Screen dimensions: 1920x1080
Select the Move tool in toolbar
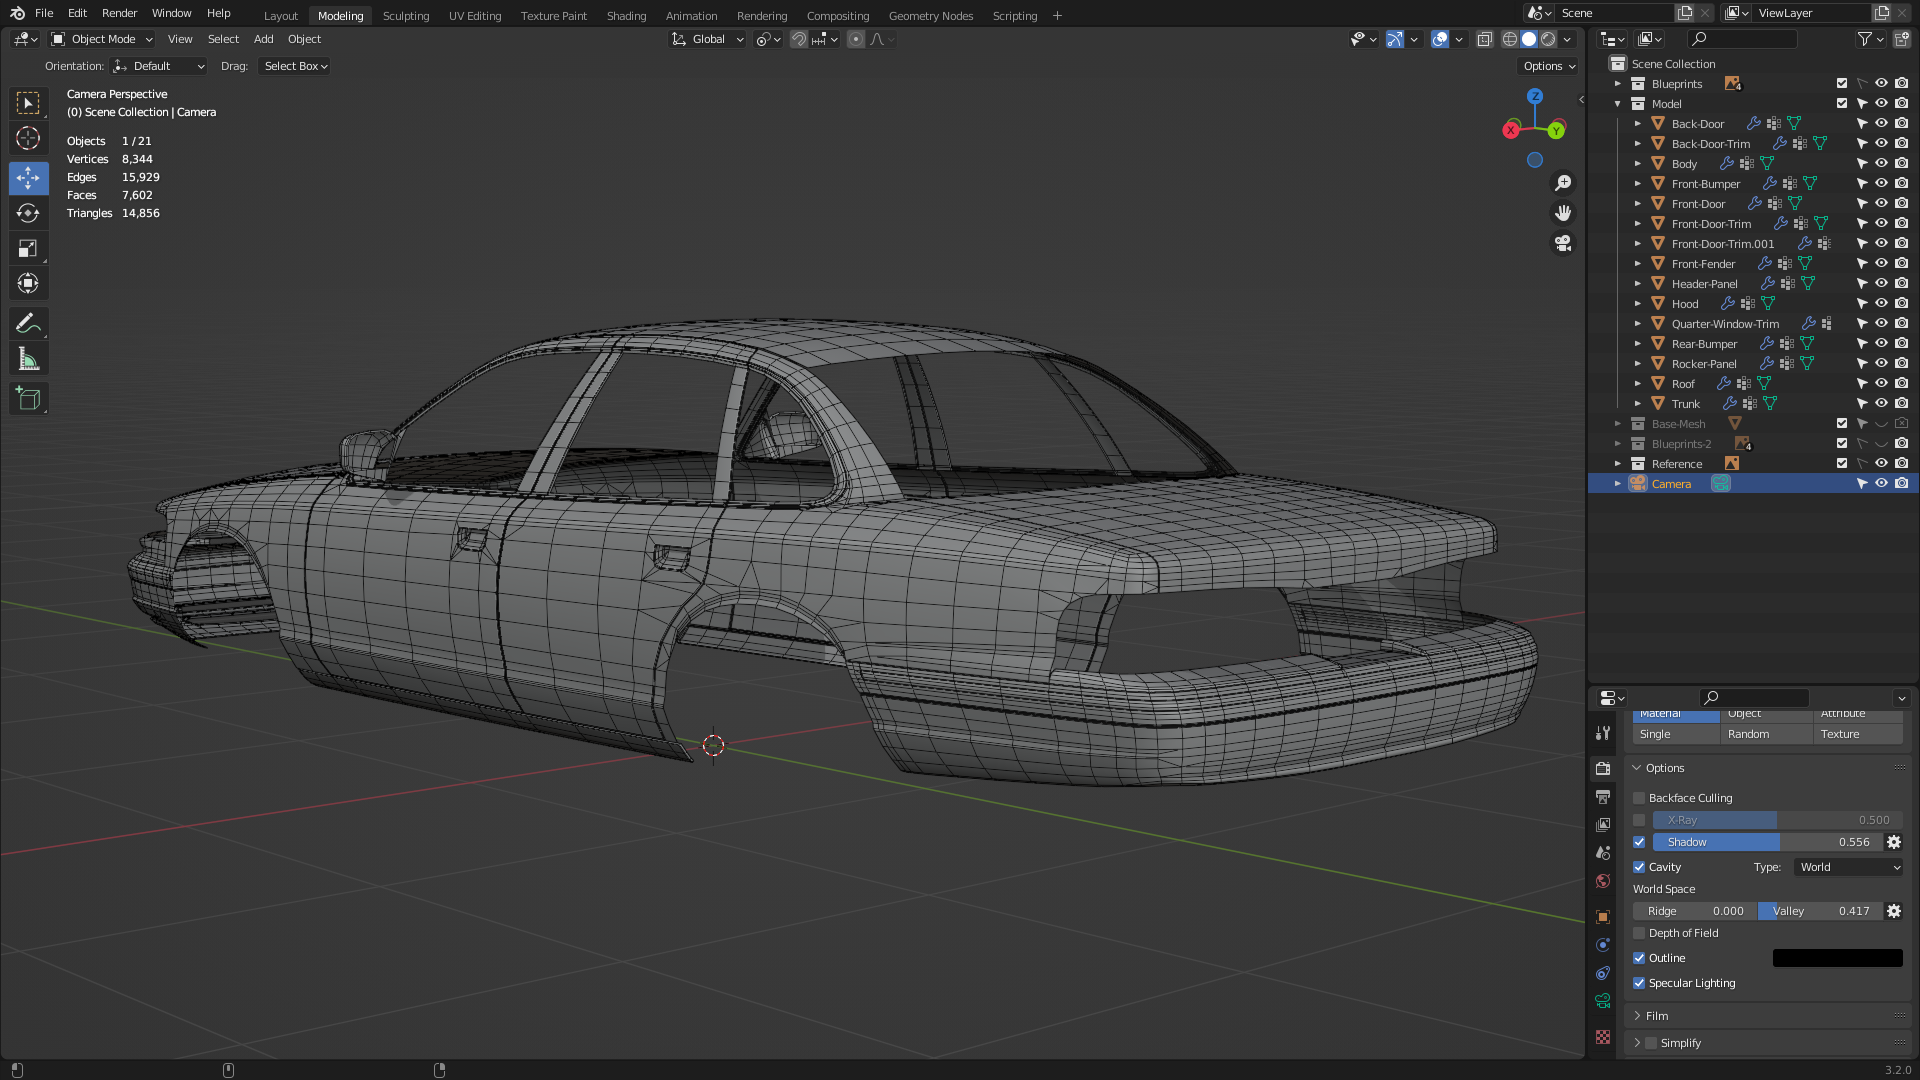28,178
